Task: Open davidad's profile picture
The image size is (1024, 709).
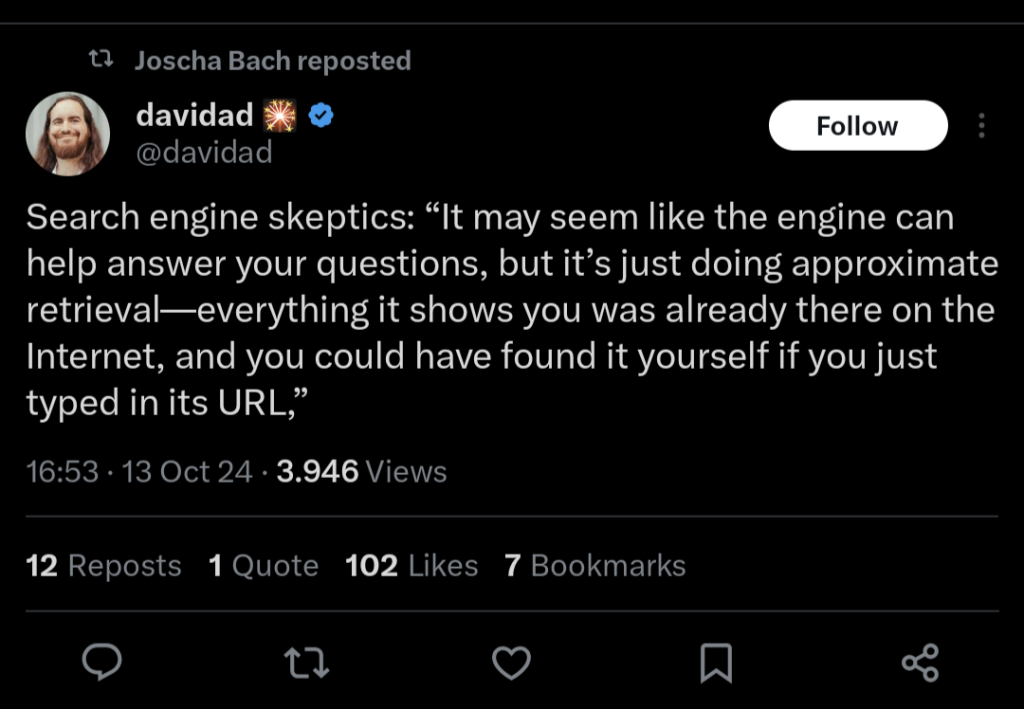Action: pyautogui.click(x=67, y=134)
